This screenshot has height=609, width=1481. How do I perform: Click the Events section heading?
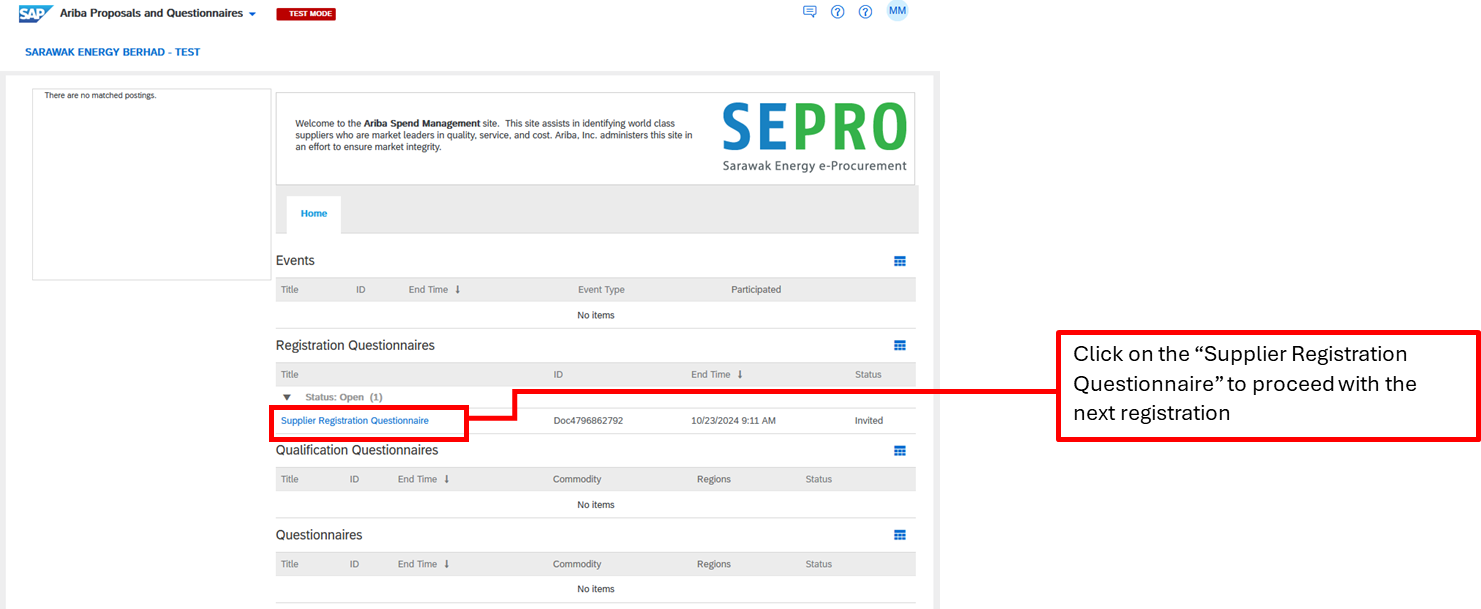(x=295, y=261)
